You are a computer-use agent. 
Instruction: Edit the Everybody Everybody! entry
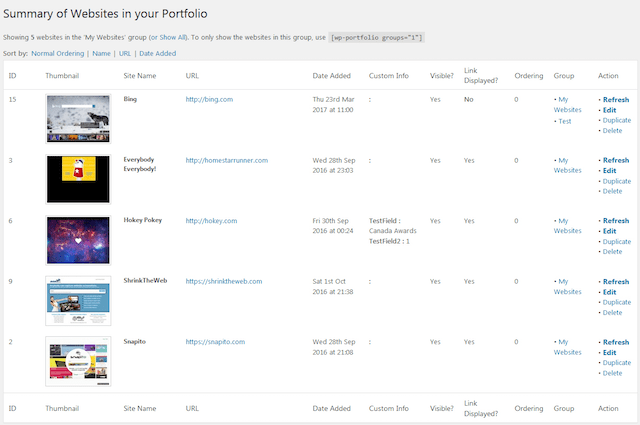tap(609, 171)
